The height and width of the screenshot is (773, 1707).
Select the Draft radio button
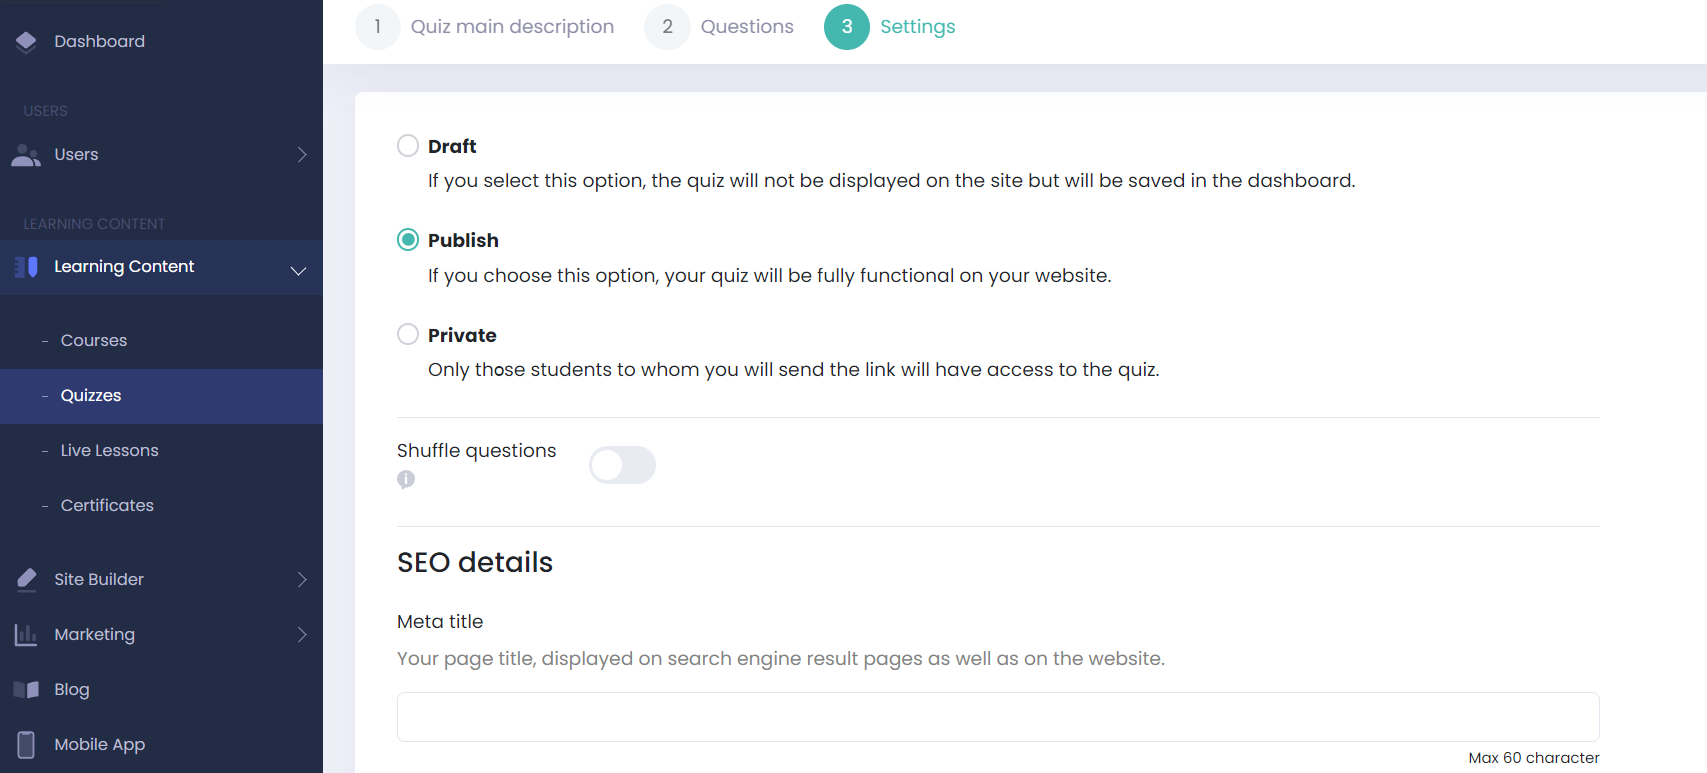coord(408,146)
